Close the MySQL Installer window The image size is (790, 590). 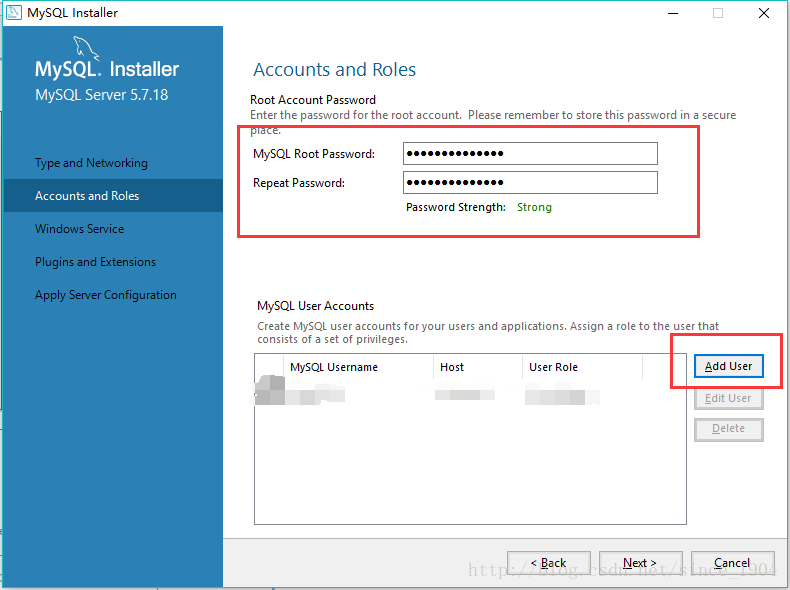764,13
